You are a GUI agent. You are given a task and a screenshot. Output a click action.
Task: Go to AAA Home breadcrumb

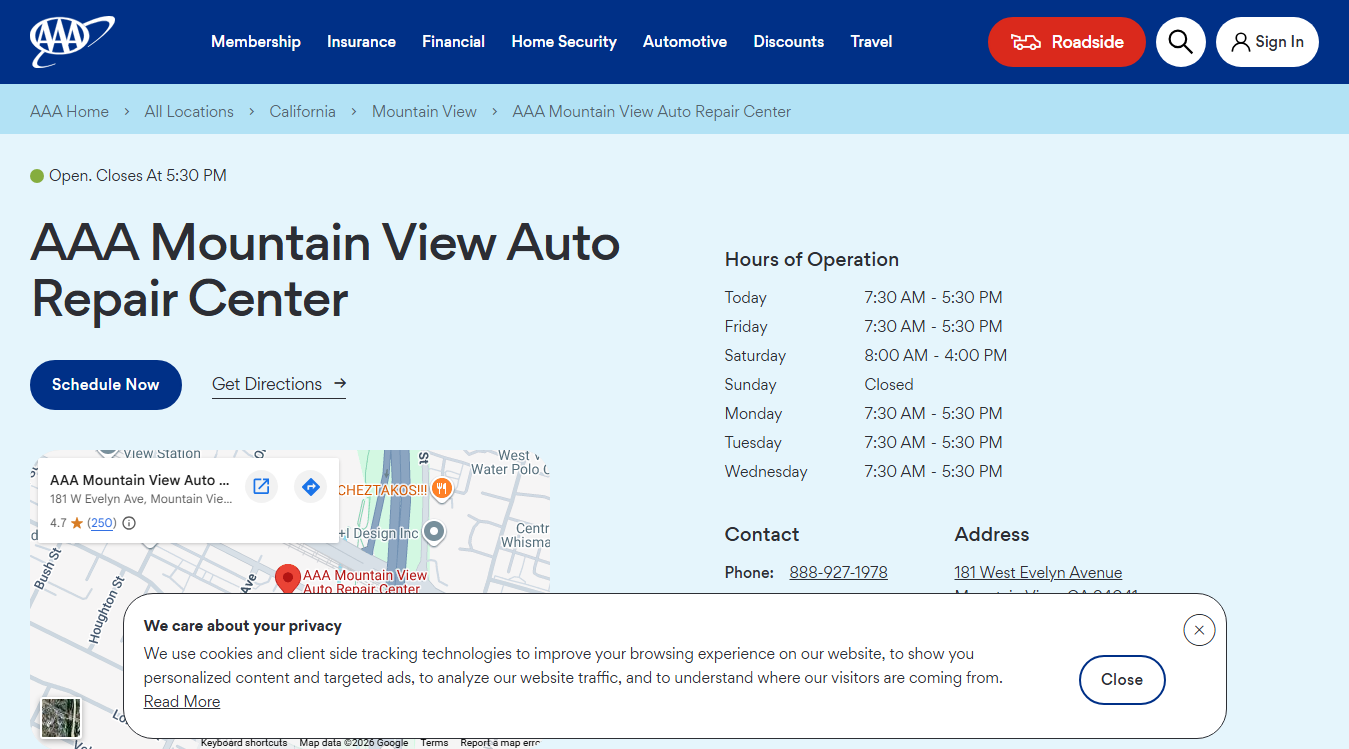69,112
